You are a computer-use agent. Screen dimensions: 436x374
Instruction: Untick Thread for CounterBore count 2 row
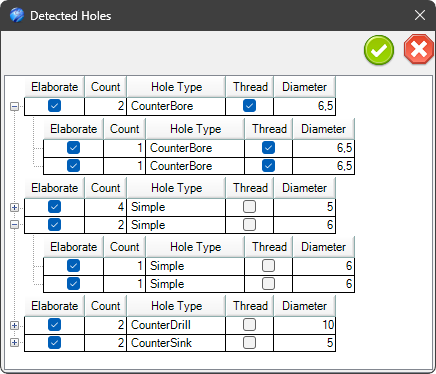(249, 106)
